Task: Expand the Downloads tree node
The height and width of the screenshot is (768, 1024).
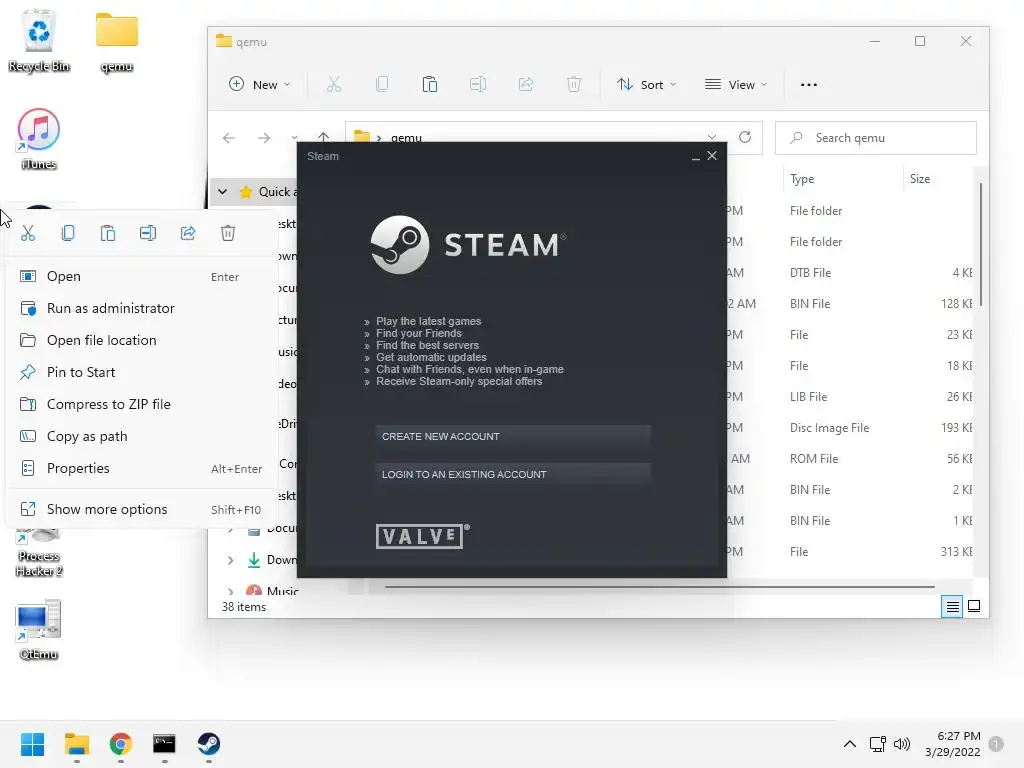Action: 230,560
